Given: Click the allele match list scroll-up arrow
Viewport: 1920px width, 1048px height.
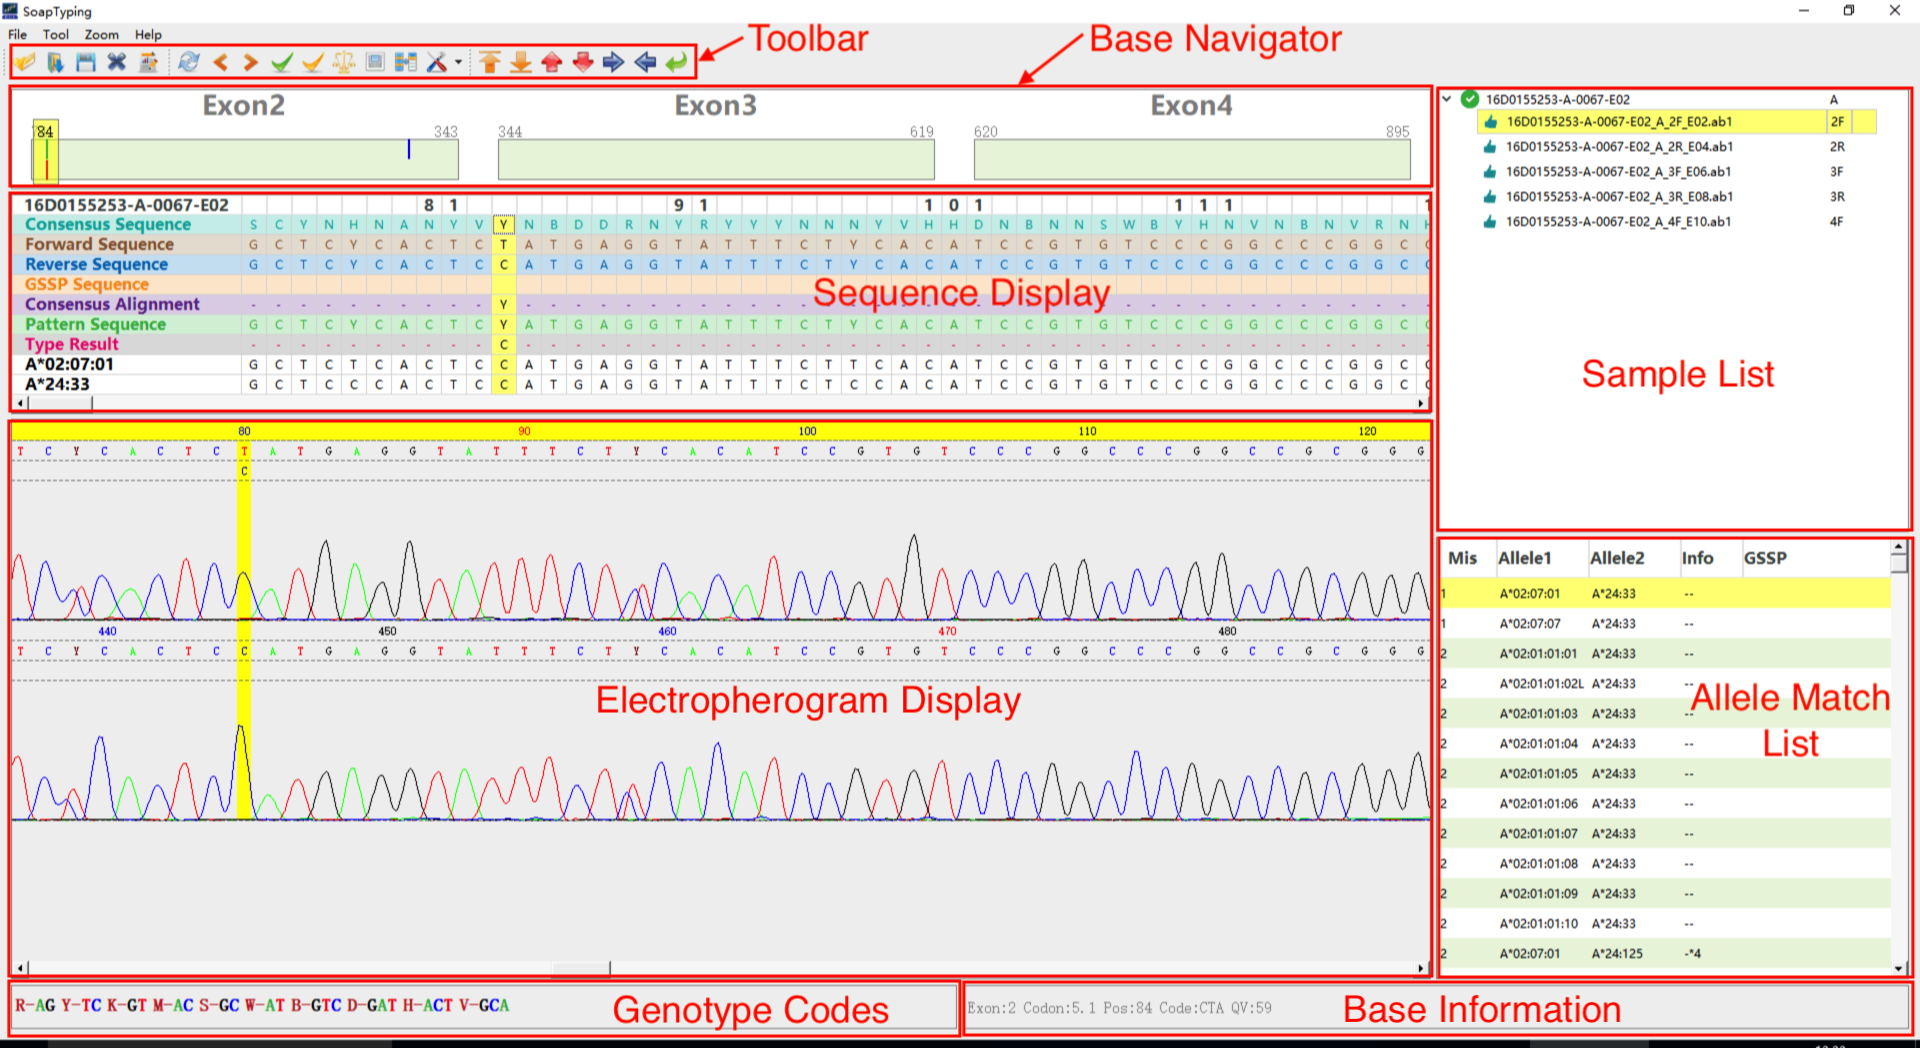Looking at the screenshot, I should (x=1899, y=548).
